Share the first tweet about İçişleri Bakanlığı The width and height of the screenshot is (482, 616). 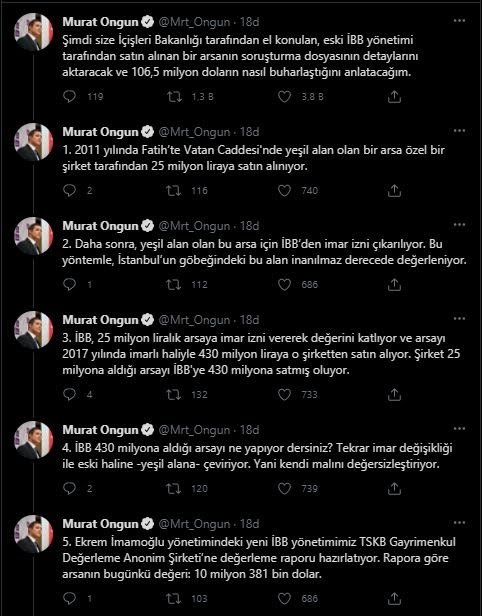(x=394, y=97)
